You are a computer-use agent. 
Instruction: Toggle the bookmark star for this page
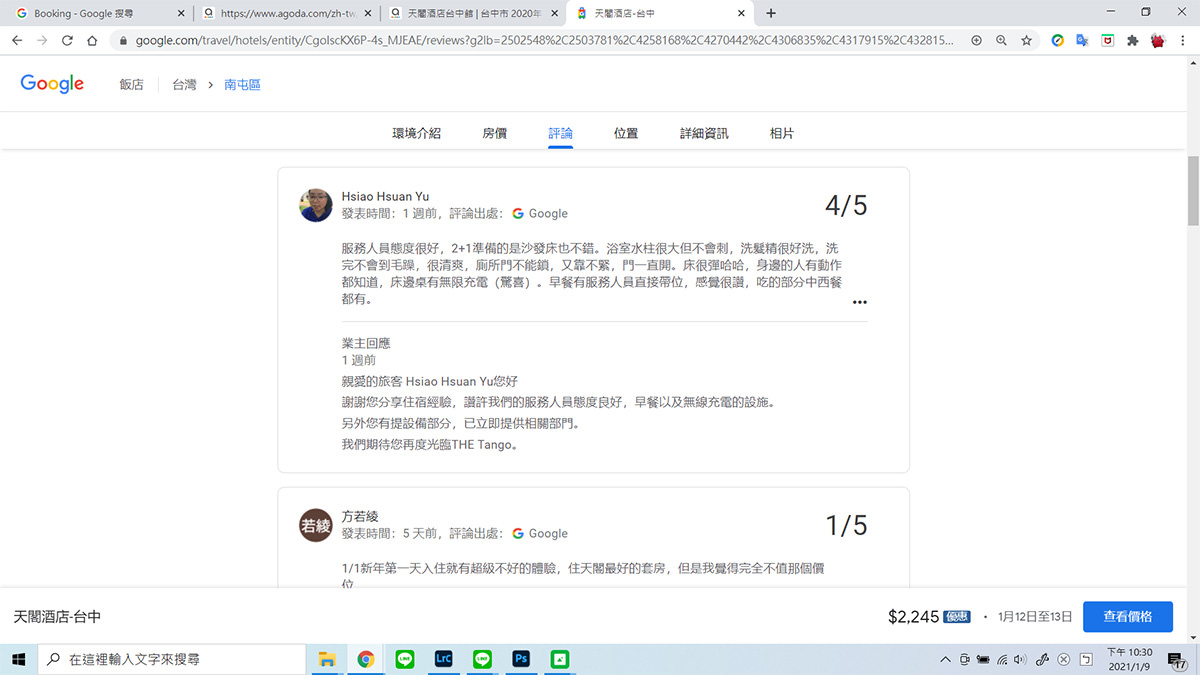click(1026, 41)
